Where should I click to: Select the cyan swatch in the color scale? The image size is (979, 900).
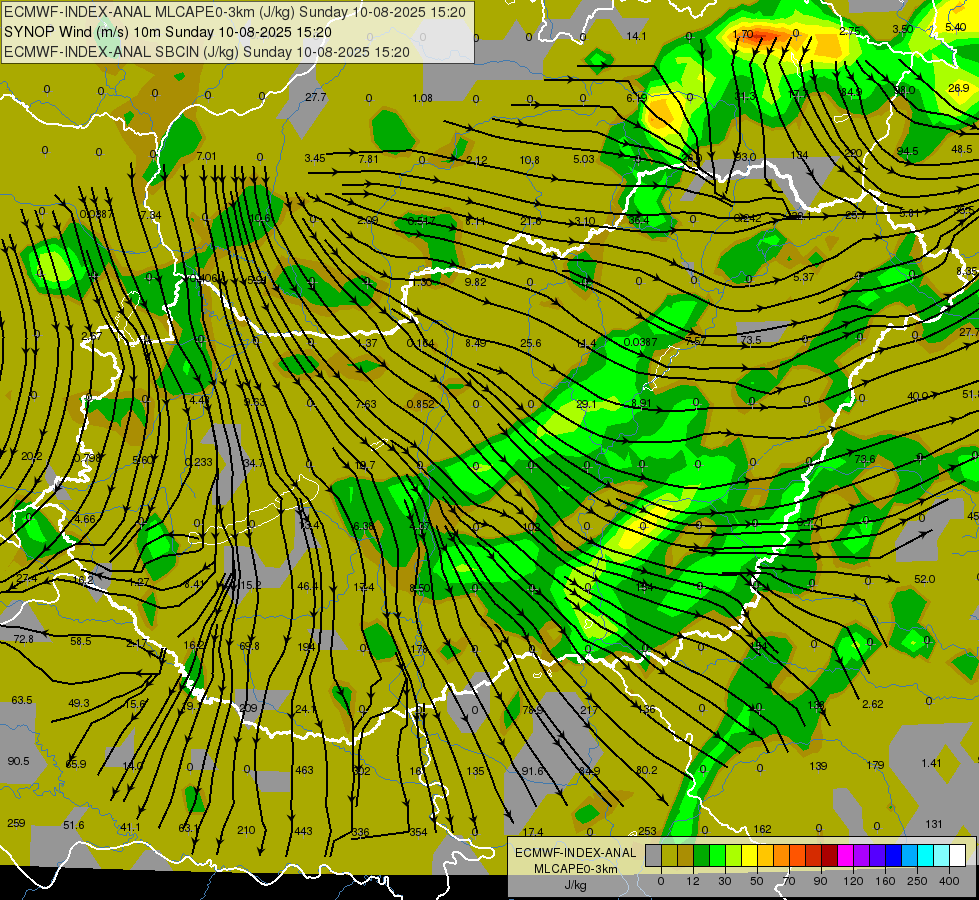(926, 855)
